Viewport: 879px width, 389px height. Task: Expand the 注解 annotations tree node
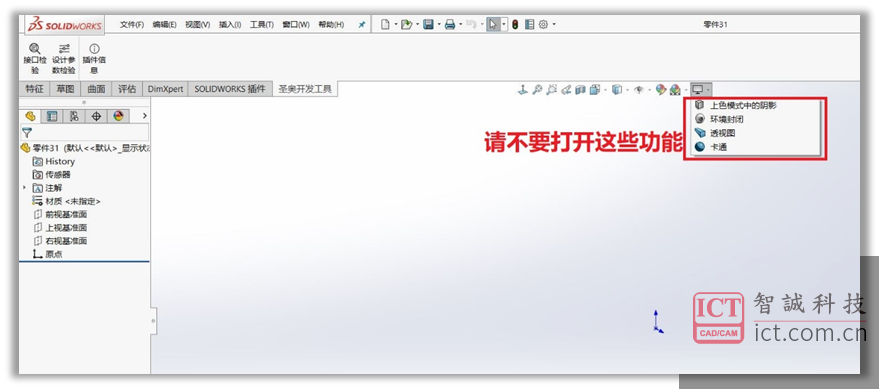pos(24,188)
